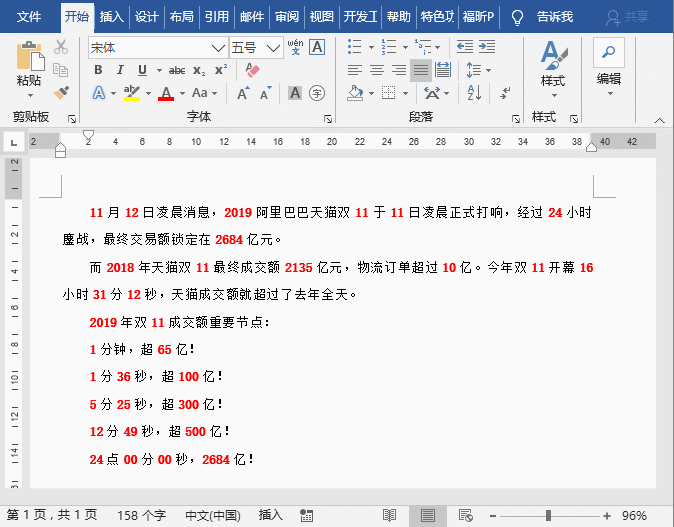Open the 文件 menu tab
This screenshot has height=527, width=674.
(x=29, y=17)
